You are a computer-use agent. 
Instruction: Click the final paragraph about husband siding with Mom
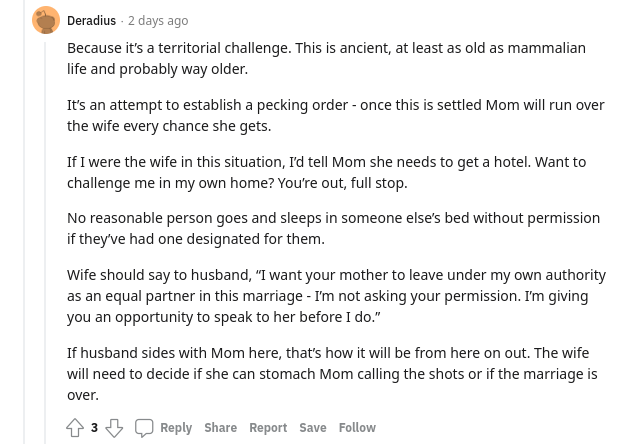click(332, 374)
